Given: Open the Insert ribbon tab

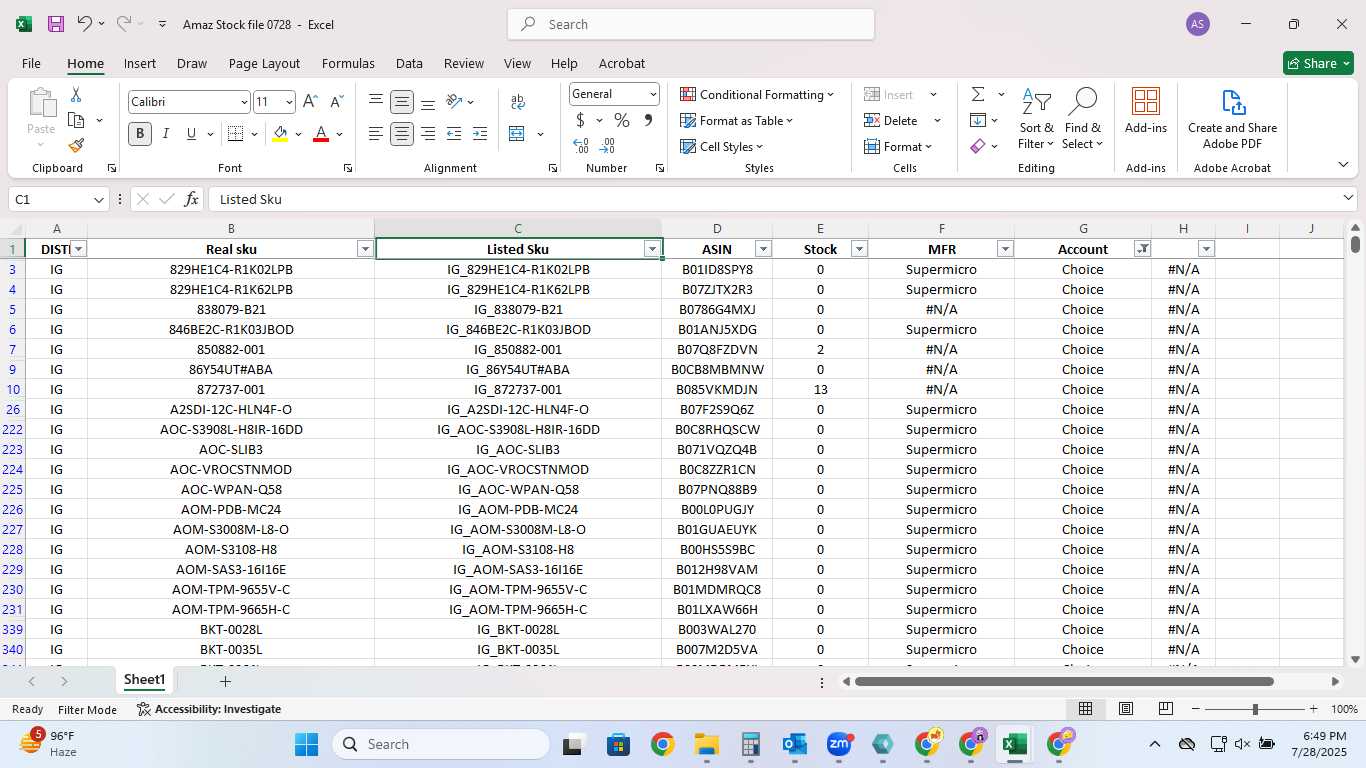Looking at the screenshot, I should pos(140,63).
